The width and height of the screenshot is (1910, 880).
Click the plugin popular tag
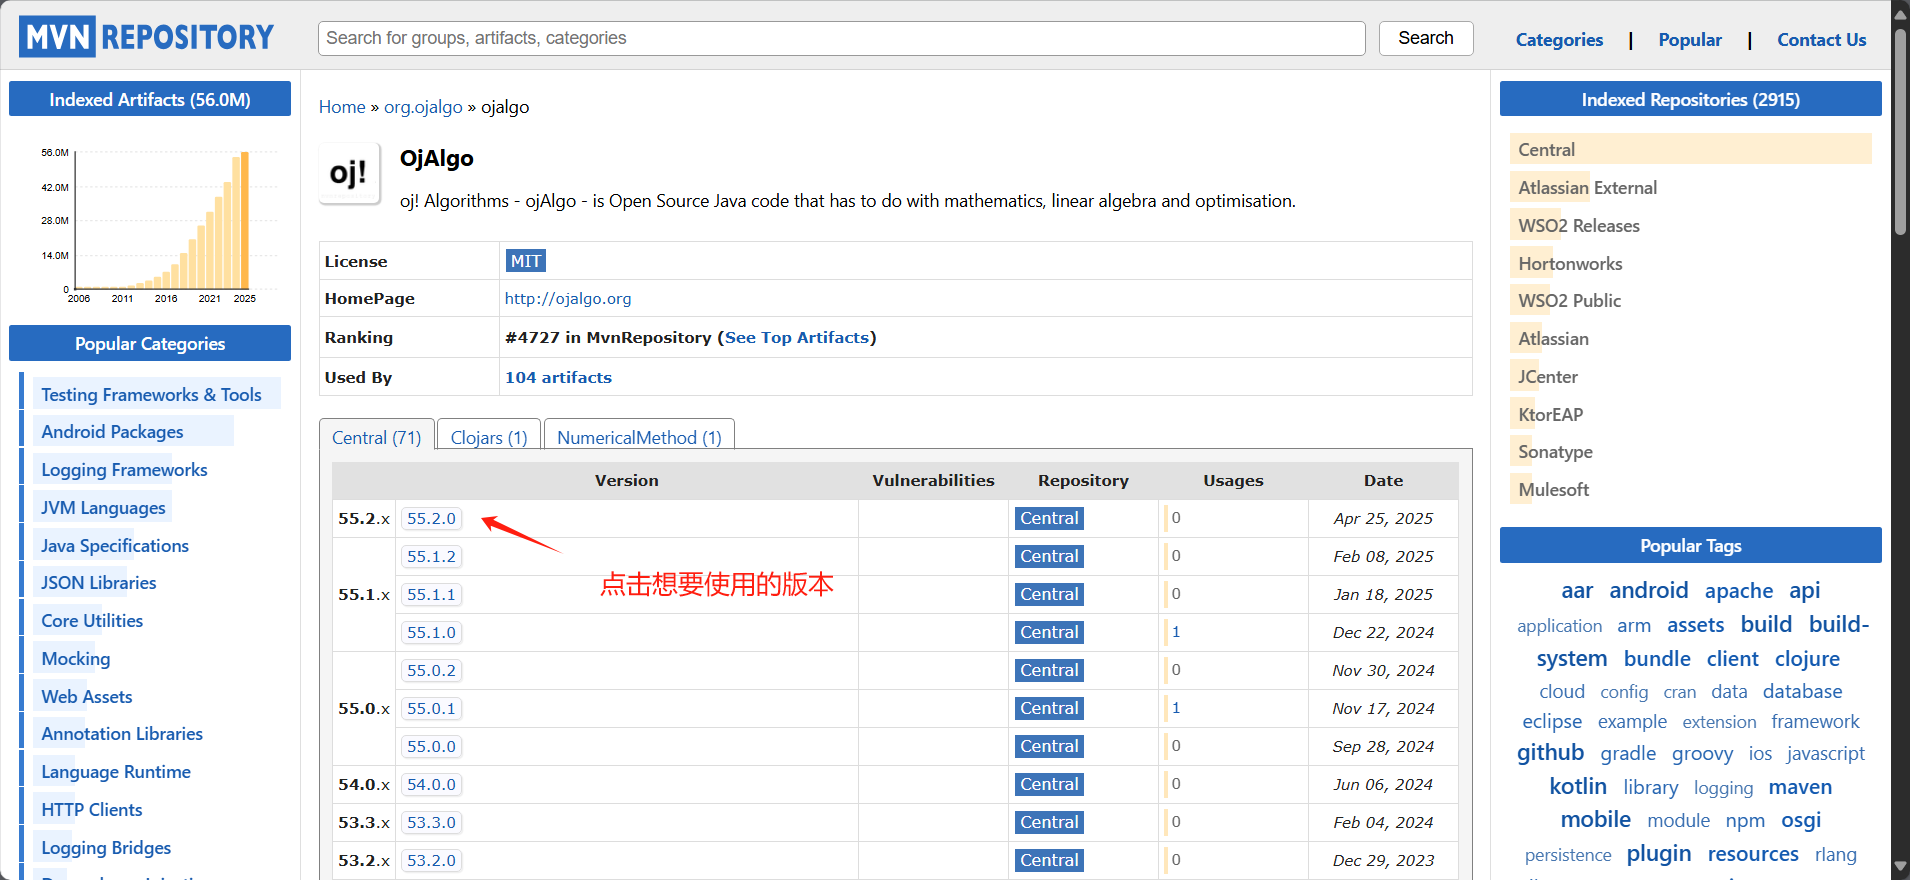click(1658, 854)
